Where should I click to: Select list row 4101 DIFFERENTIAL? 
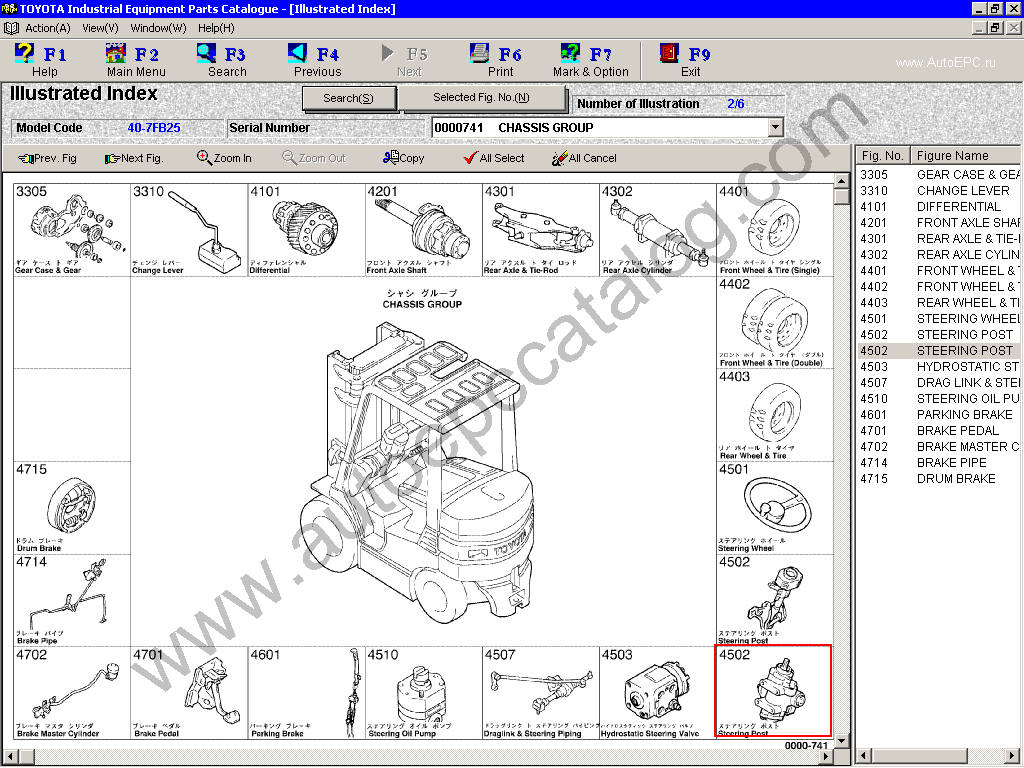point(938,206)
